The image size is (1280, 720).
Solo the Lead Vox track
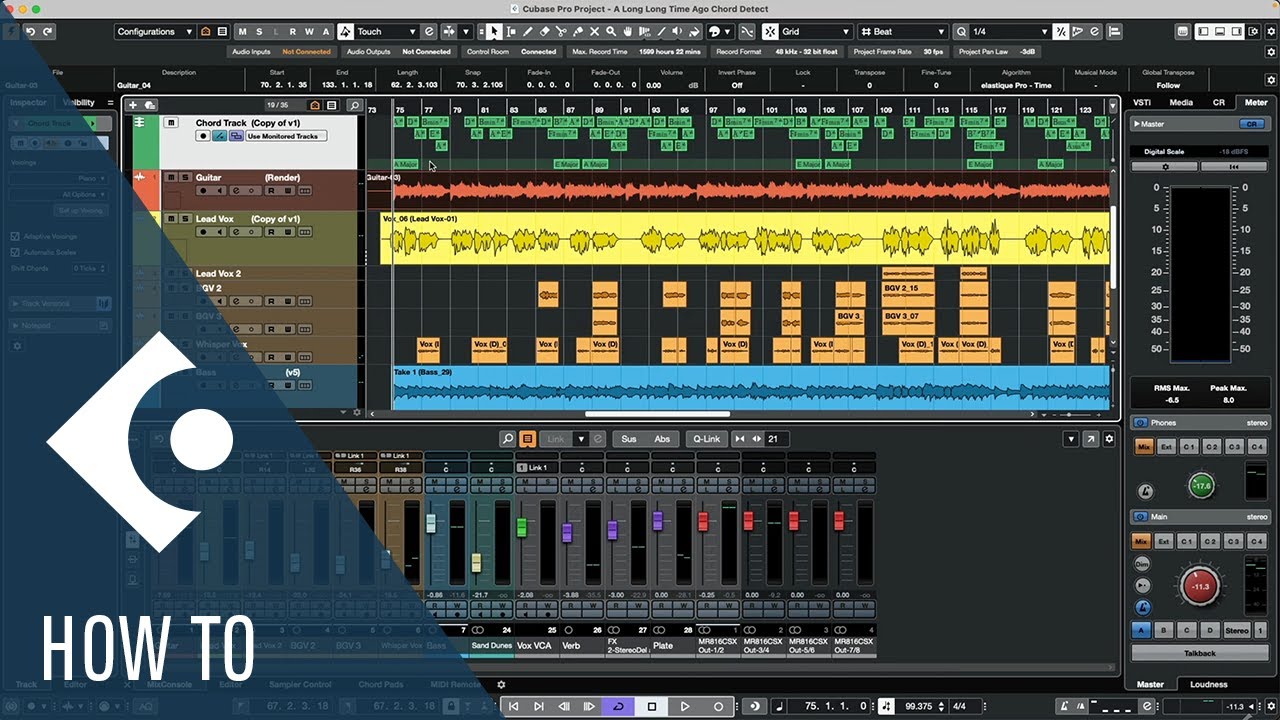184,219
